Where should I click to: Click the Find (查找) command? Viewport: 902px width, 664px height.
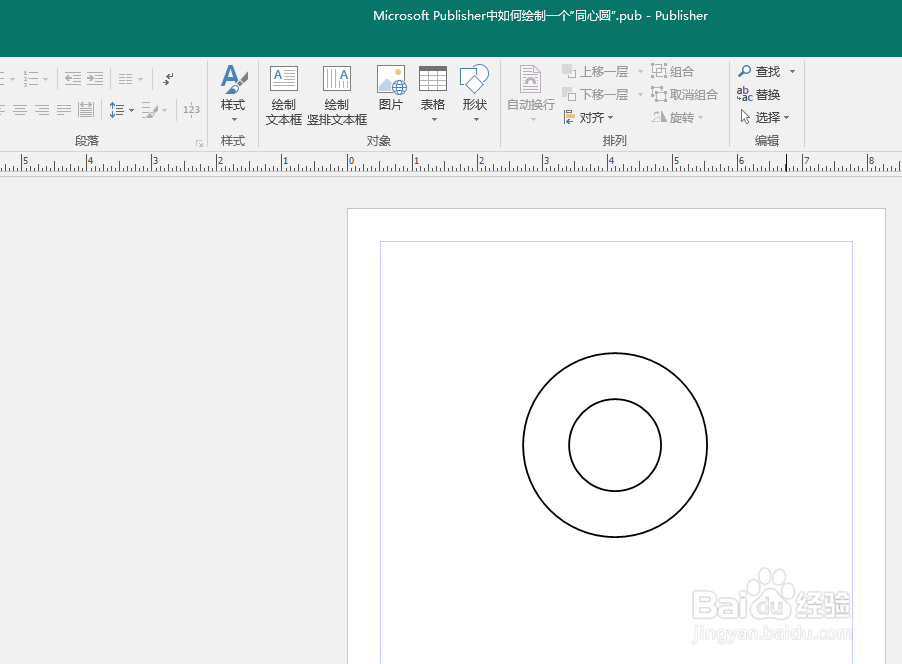[x=766, y=71]
